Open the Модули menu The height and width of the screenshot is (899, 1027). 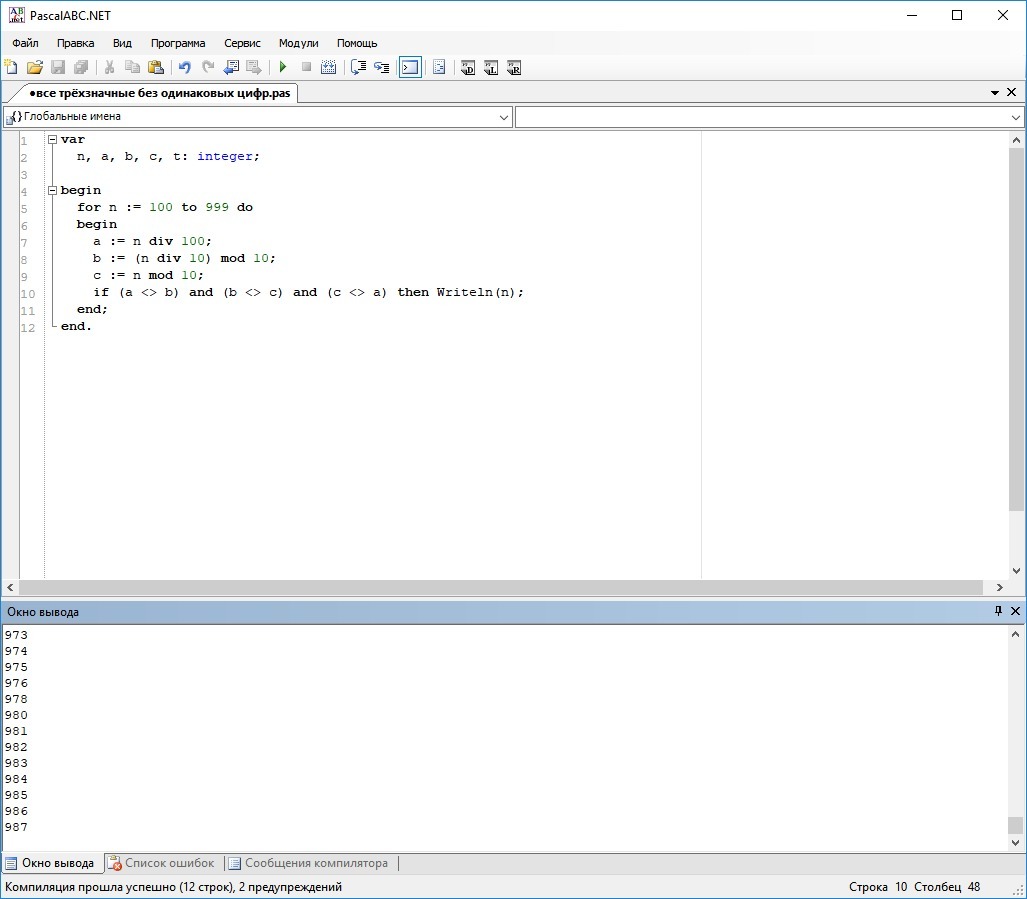(298, 43)
